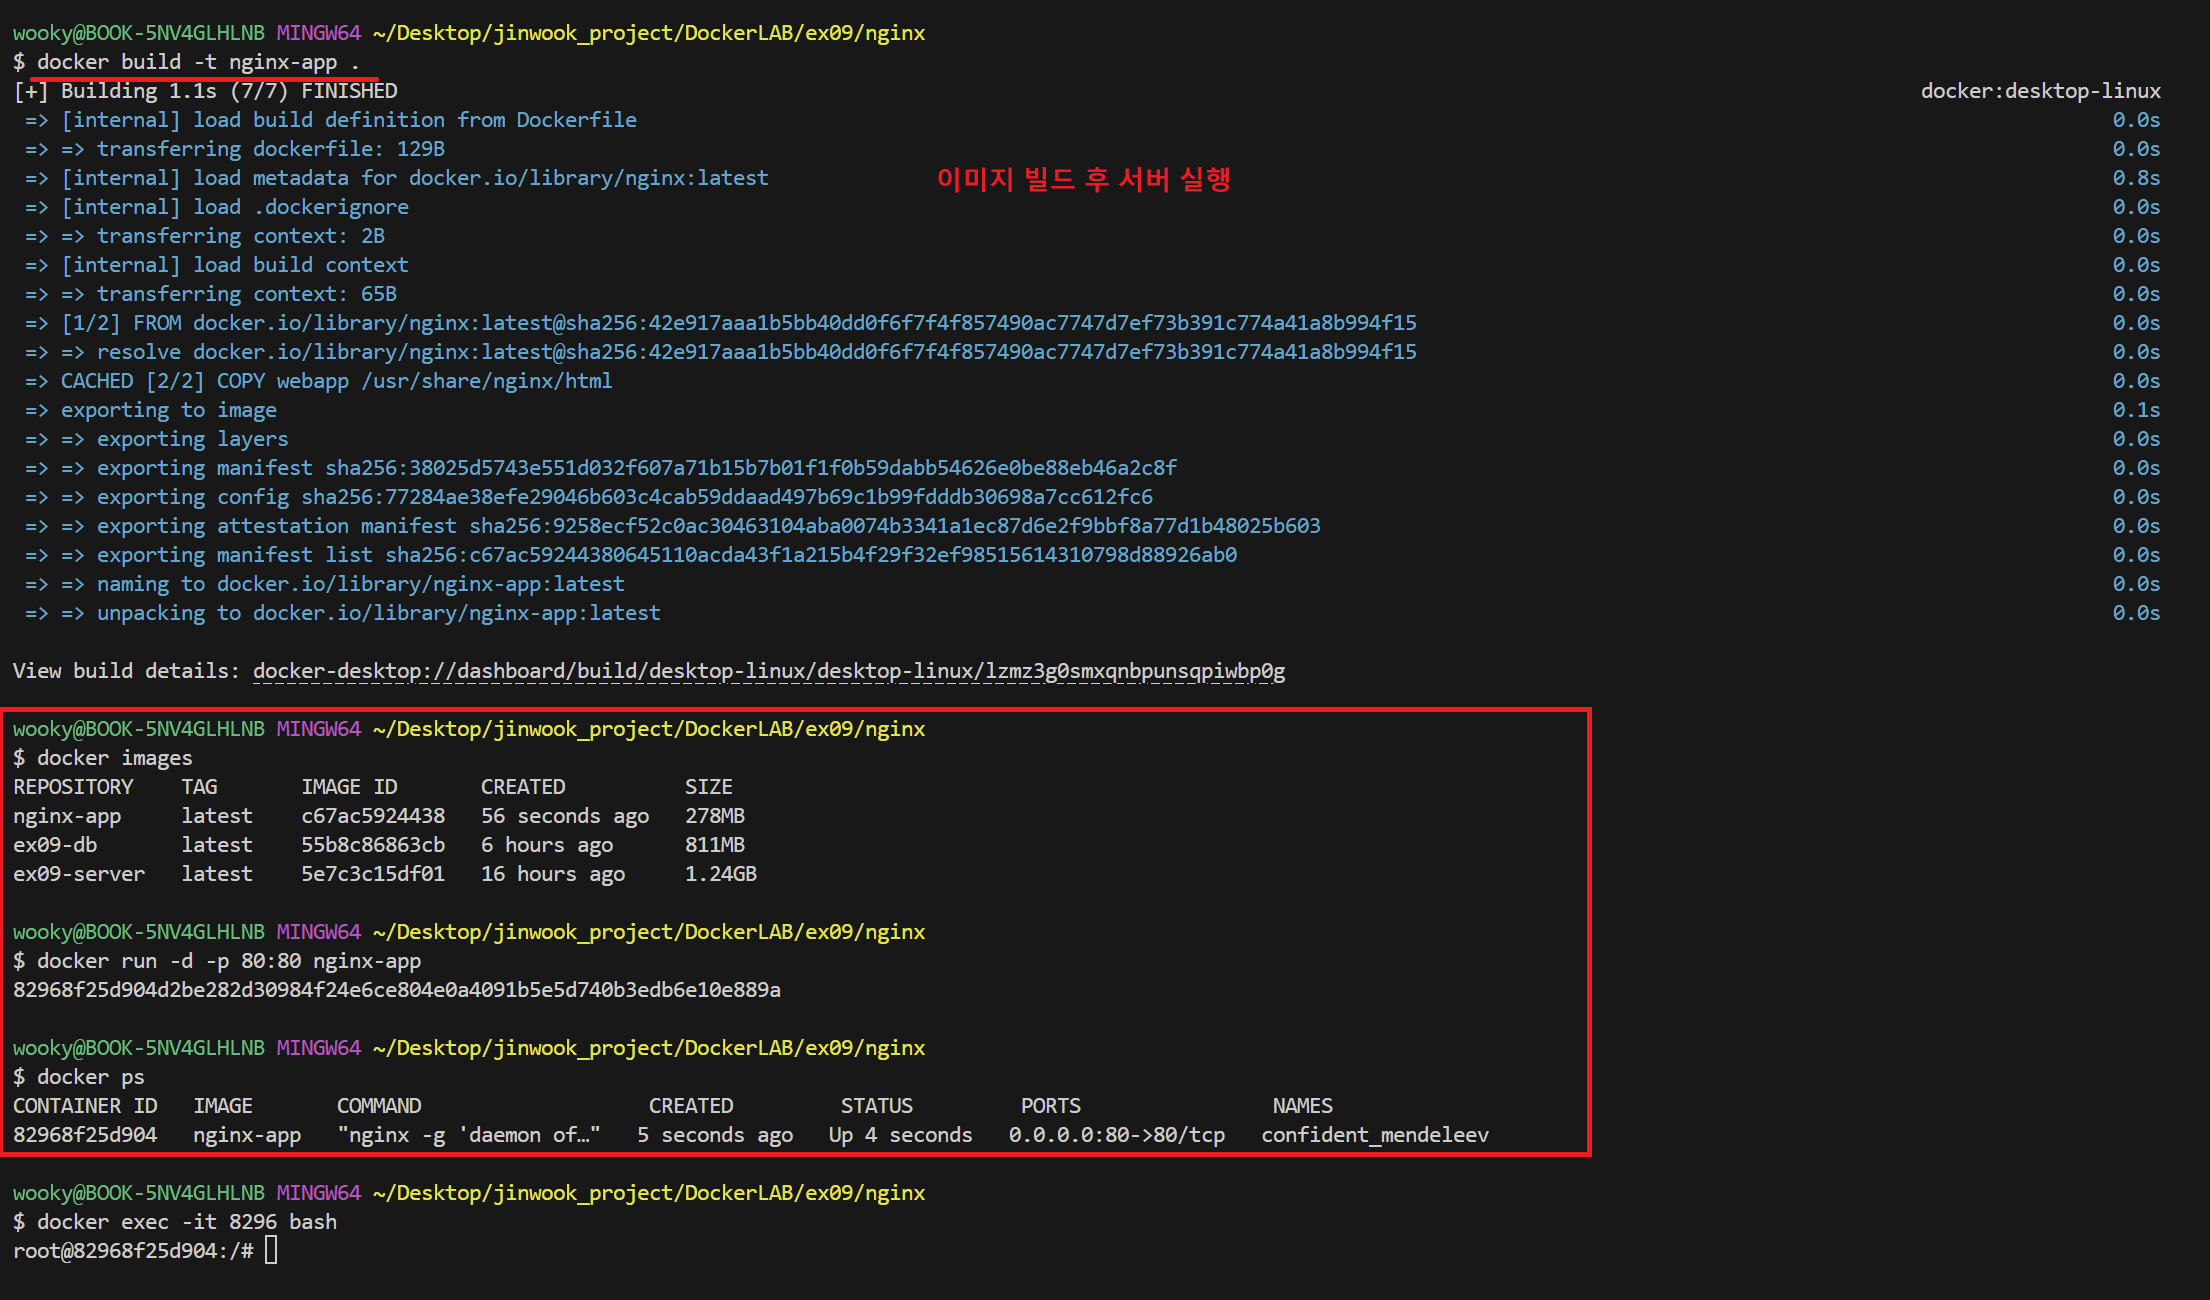The height and width of the screenshot is (1300, 2210).
Task: Open the docker-desktop build details link
Action: (768, 671)
